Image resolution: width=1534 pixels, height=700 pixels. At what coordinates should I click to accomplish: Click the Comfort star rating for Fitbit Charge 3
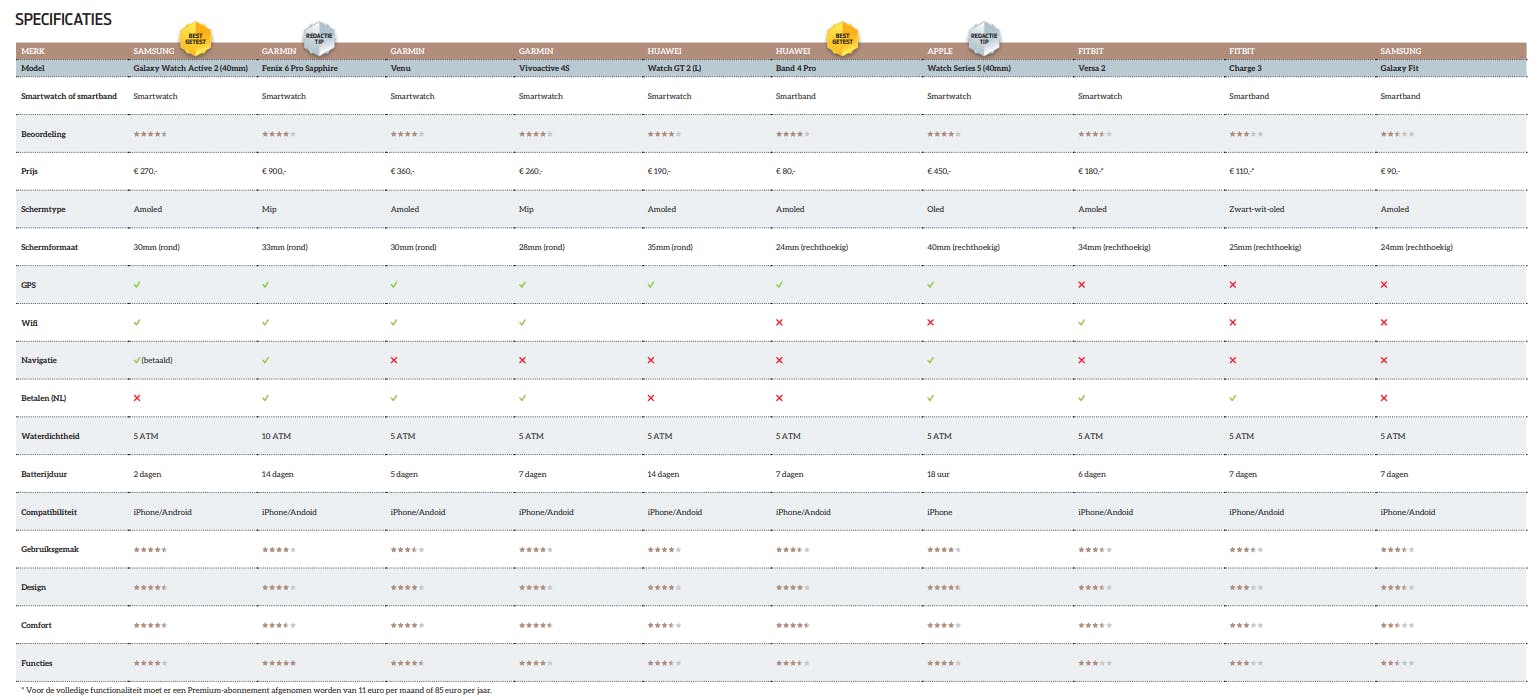(x=1246, y=625)
